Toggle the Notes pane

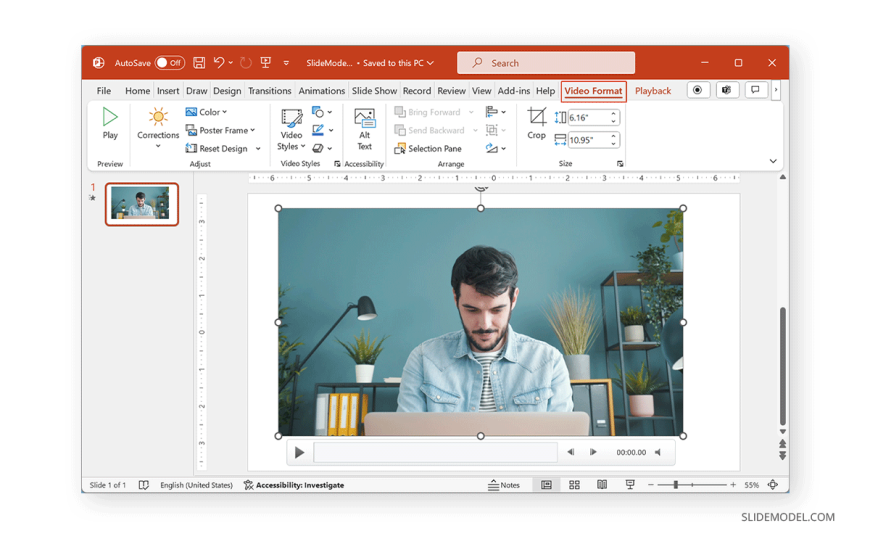(504, 485)
